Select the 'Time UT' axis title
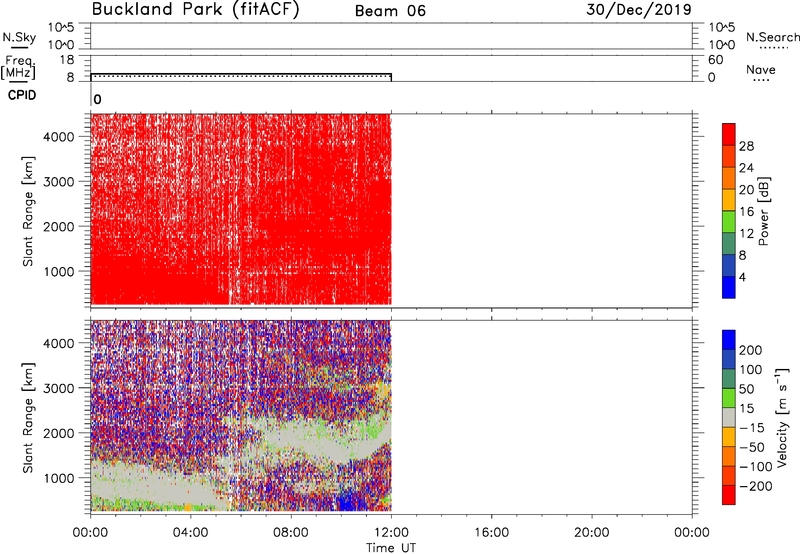Viewport: 800px width, 554px height. pyautogui.click(x=391, y=548)
